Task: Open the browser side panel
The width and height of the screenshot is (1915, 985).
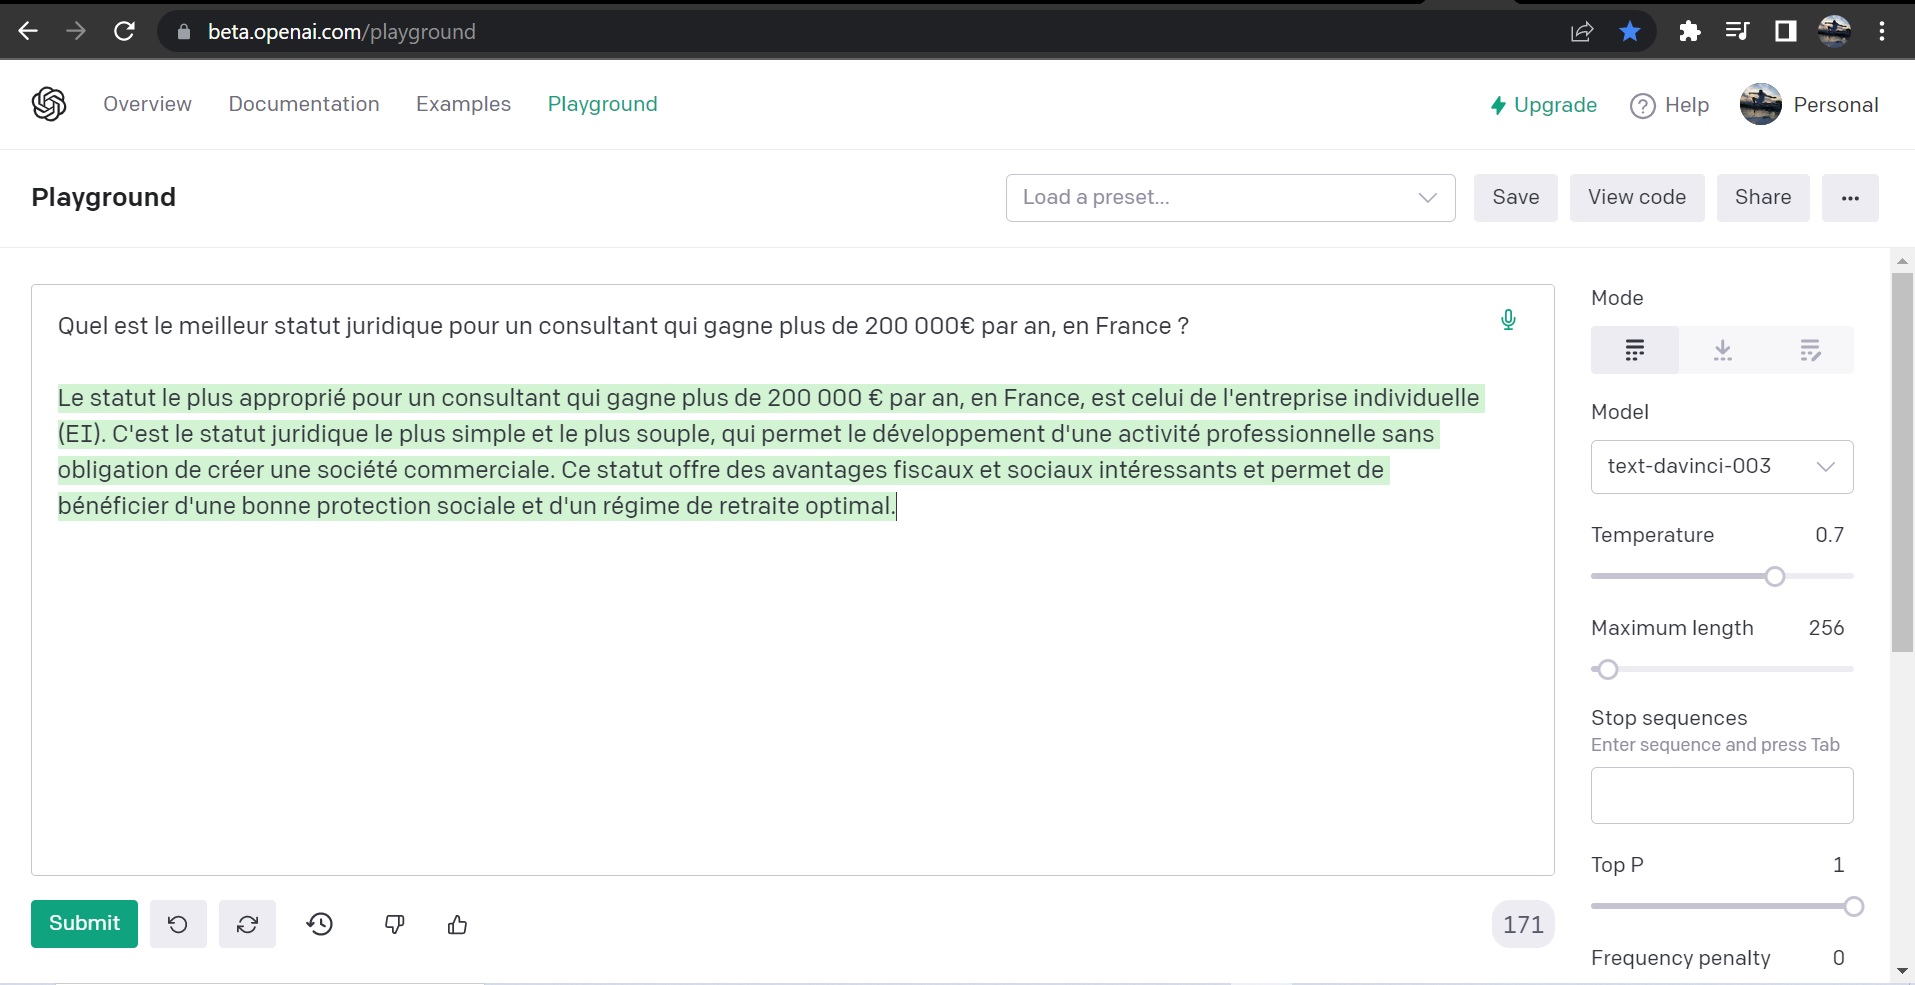Action: [1786, 32]
